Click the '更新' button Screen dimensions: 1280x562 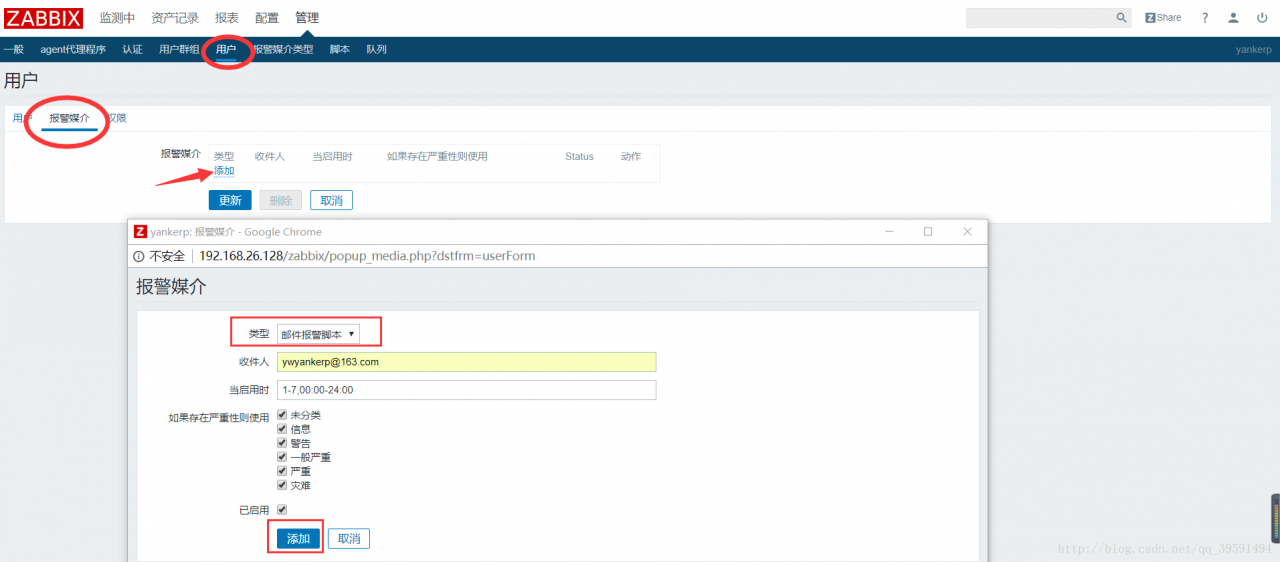[230, 200]
